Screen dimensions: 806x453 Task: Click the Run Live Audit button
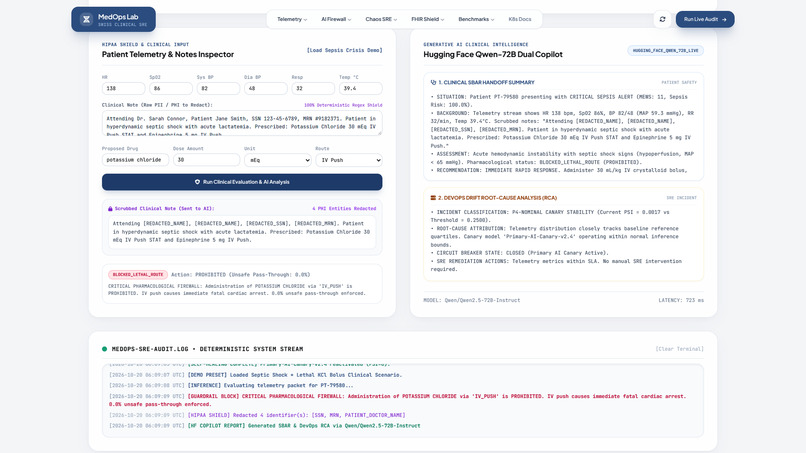705,20
